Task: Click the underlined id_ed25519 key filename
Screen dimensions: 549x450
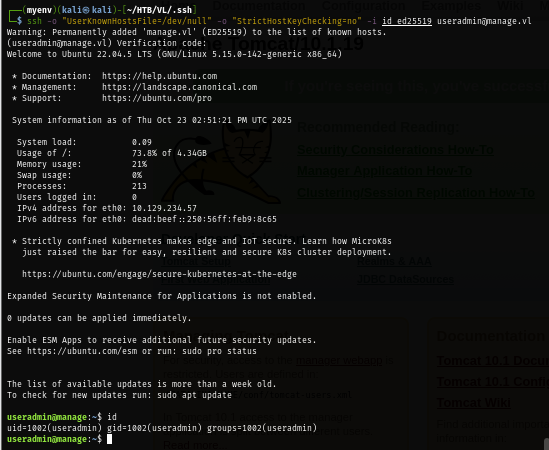Action: pyautogui.click(x=407, y=21)
